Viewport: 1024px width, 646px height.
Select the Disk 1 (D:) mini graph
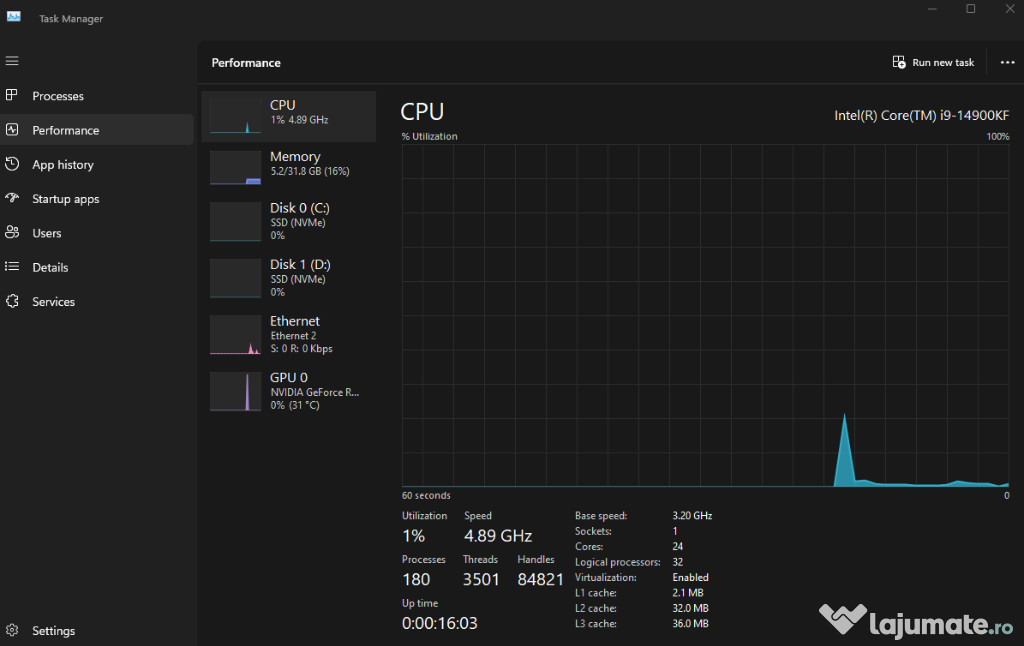pyautogui.click(x=235, y=278)
